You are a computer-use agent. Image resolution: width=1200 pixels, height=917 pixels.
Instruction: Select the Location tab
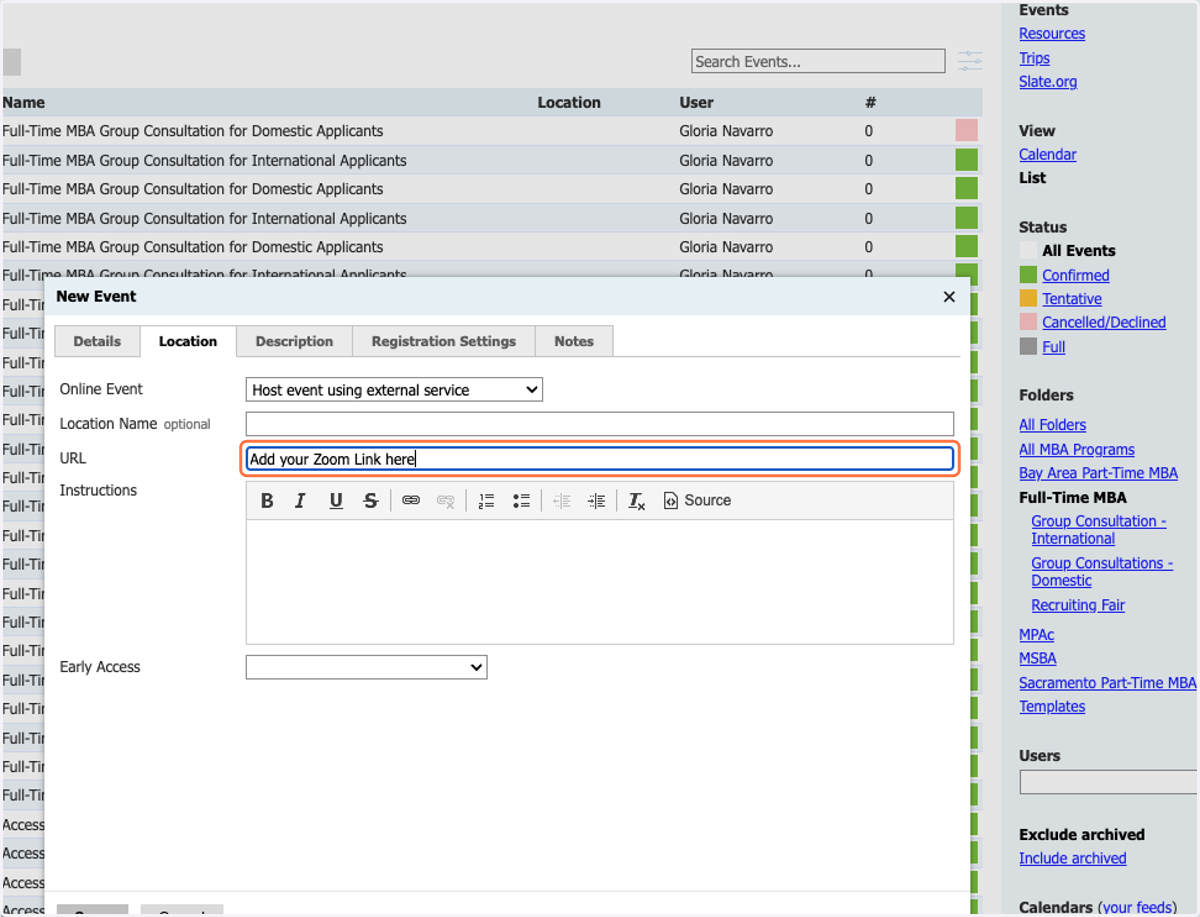tap(188, 341)
